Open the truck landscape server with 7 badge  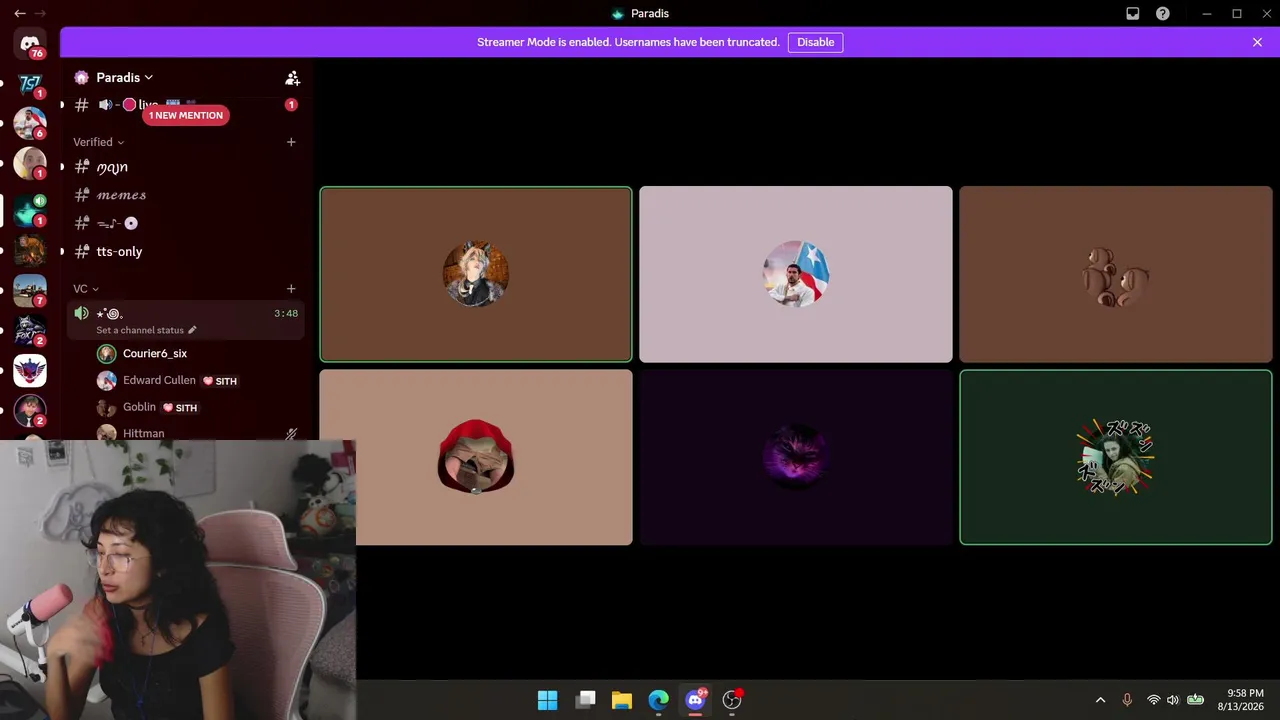[30, 290]
